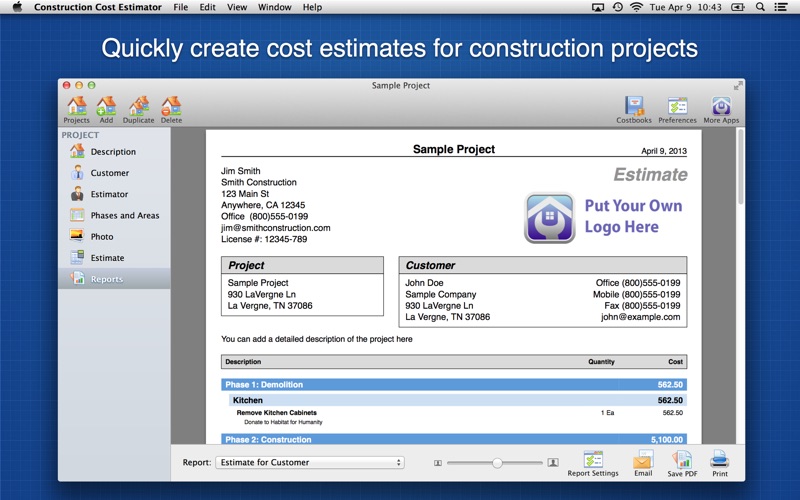The image size is (800, 500).
Task: Click the More Apps icon
Action: [721, 108]
